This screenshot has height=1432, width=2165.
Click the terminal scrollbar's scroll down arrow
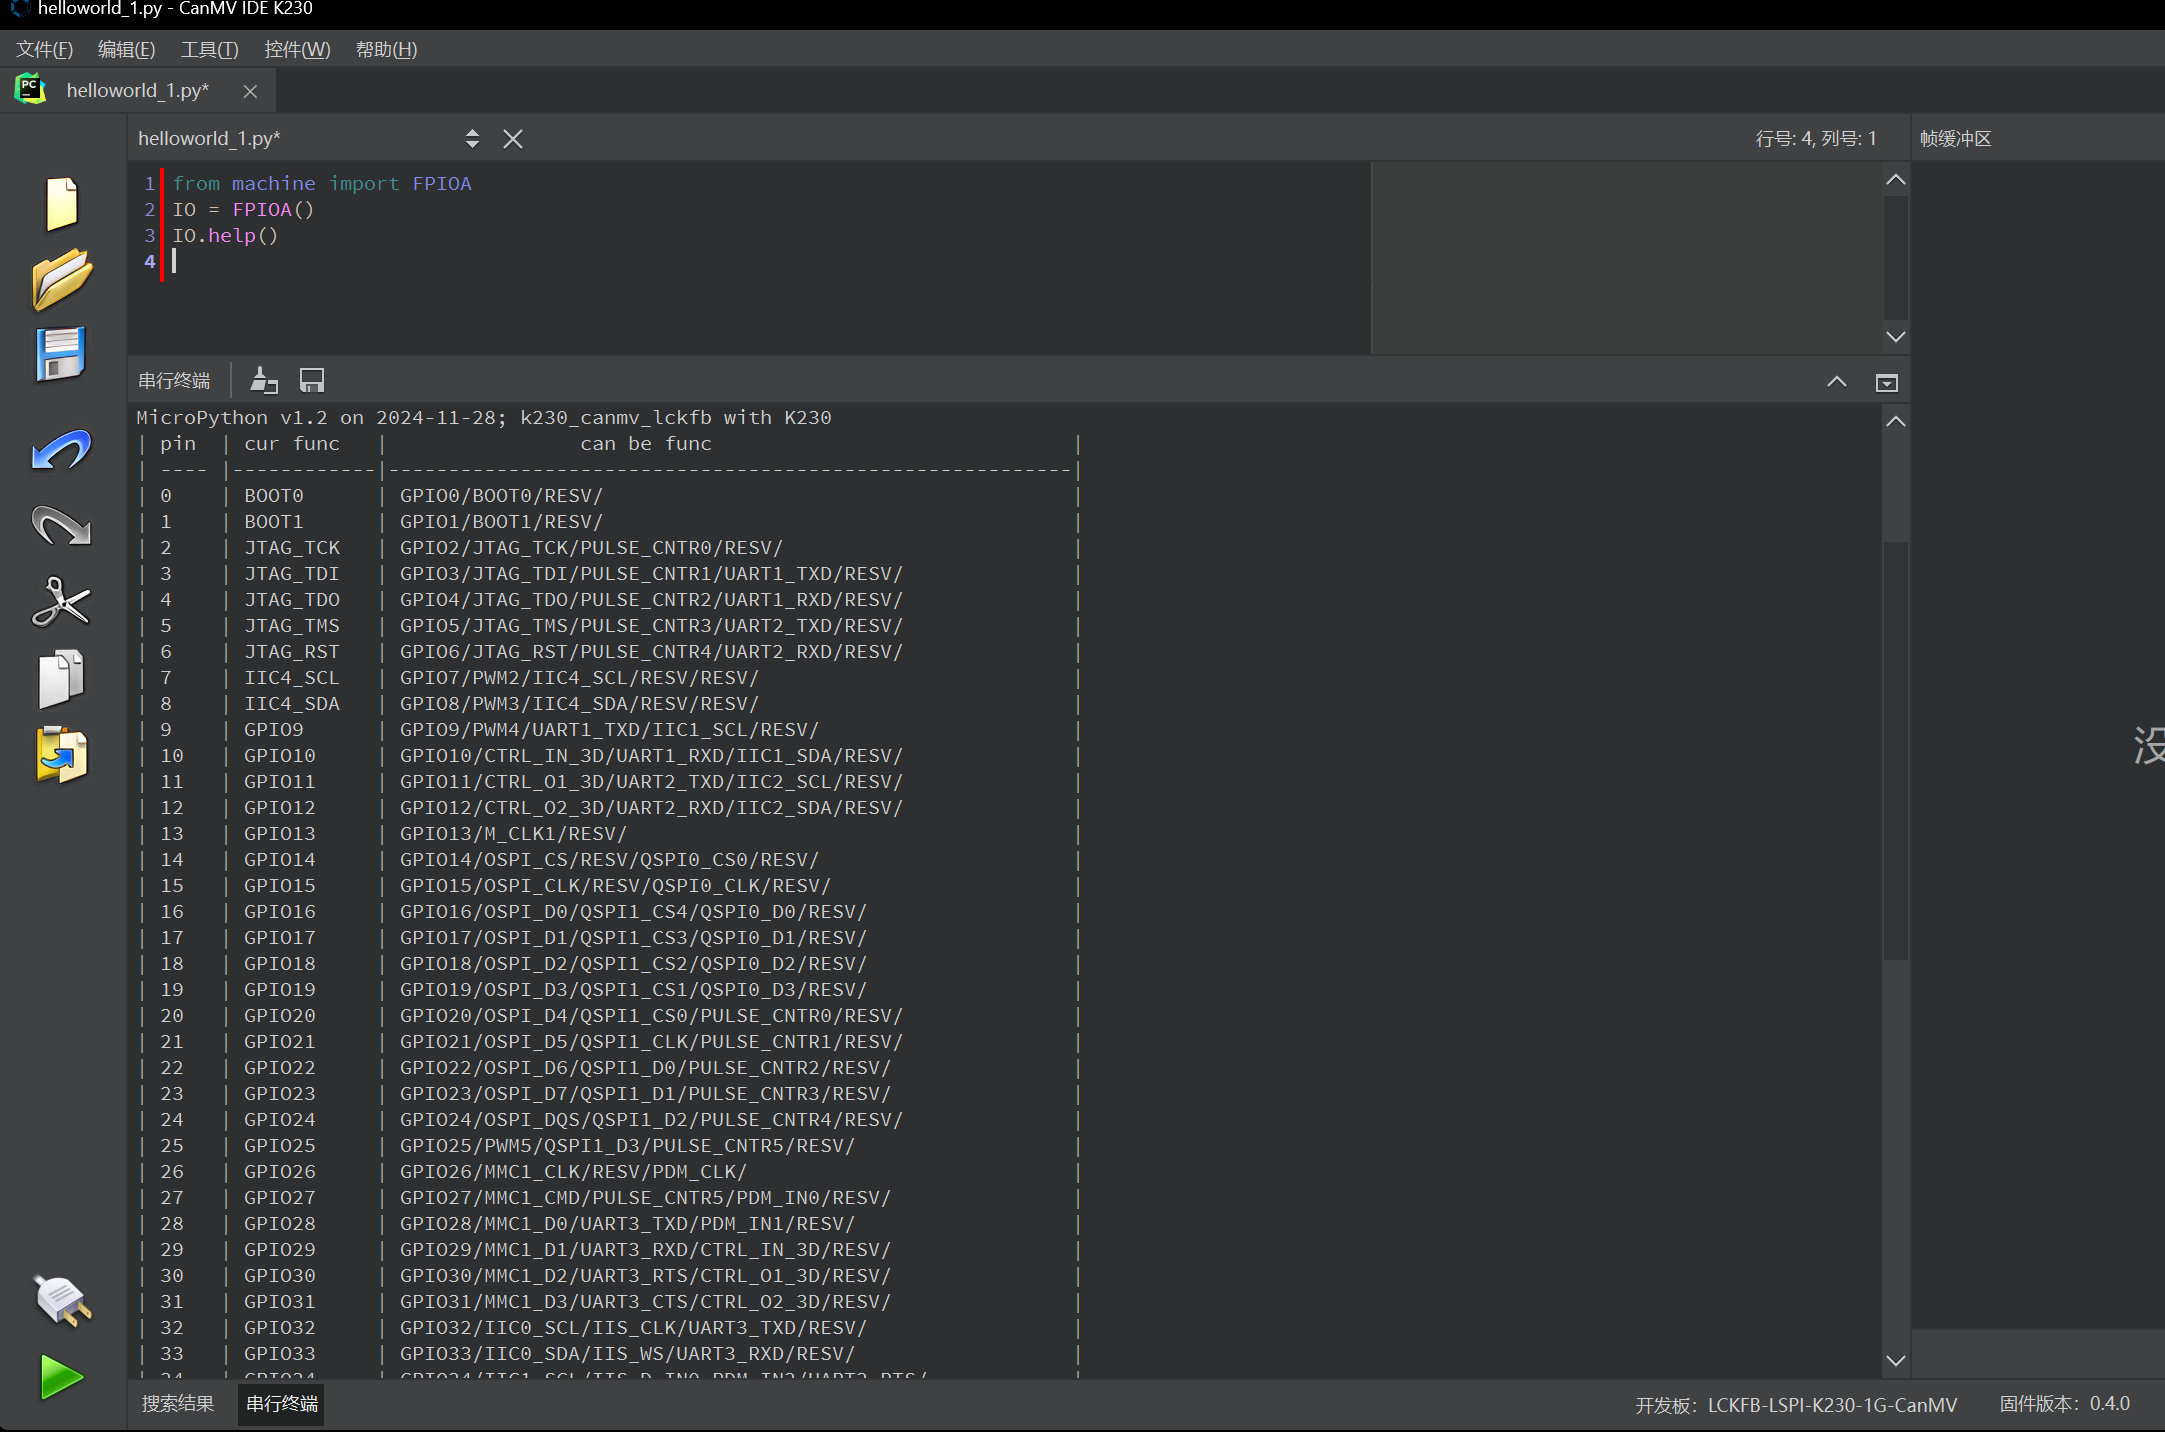pyautogui.click(x=1895, y=1360)
